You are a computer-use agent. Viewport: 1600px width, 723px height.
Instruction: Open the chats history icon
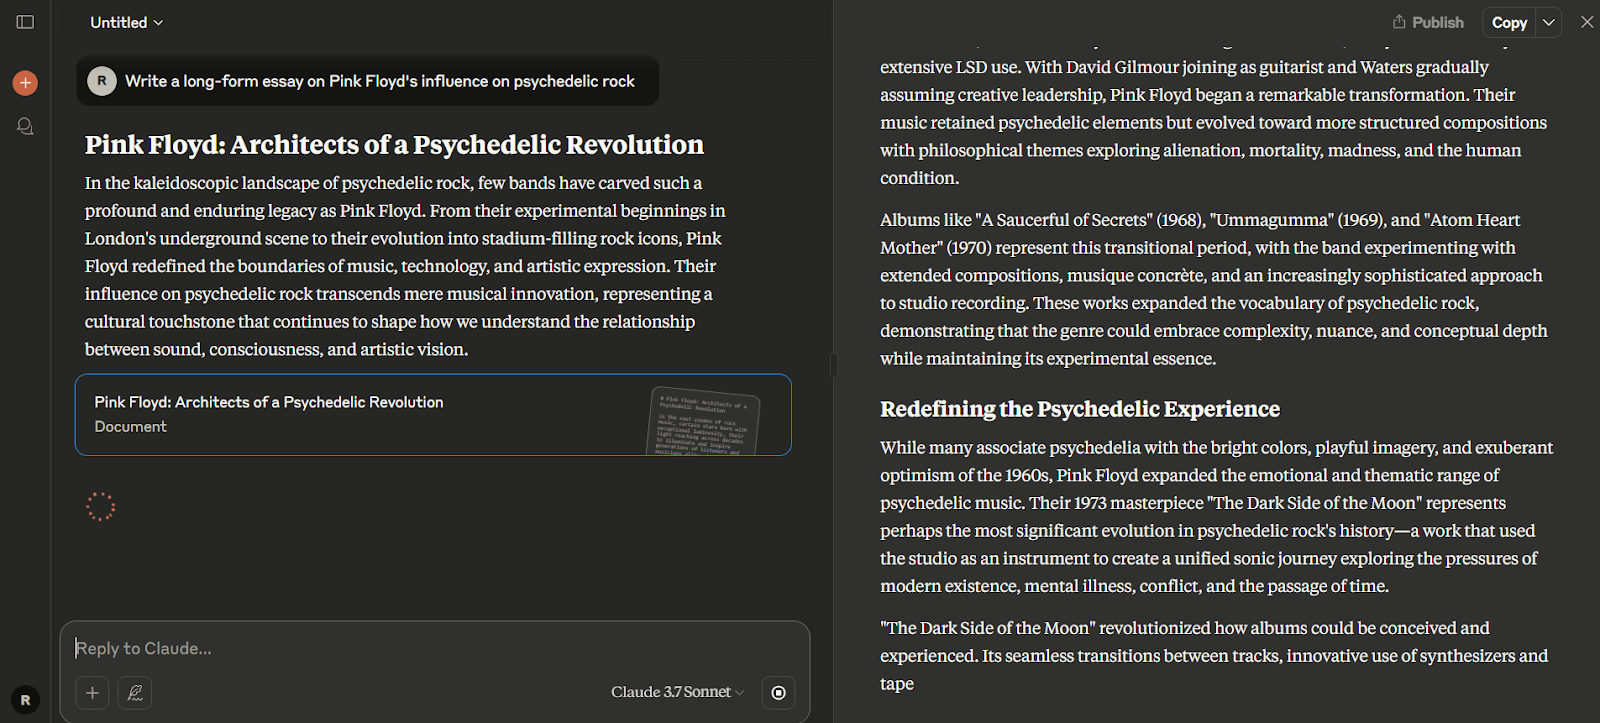coord(26,127)
